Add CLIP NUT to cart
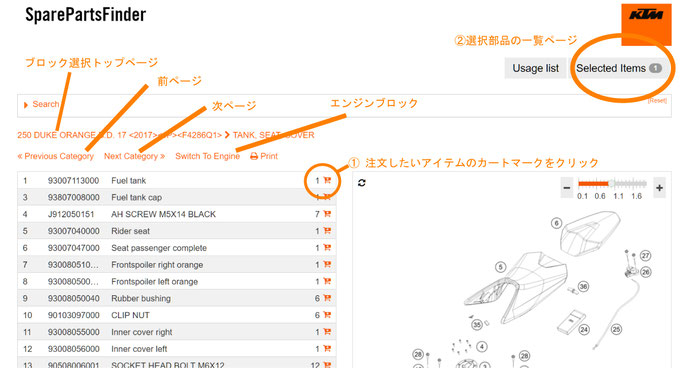Screen dimensions: 683x368 [x=327, y=315]
